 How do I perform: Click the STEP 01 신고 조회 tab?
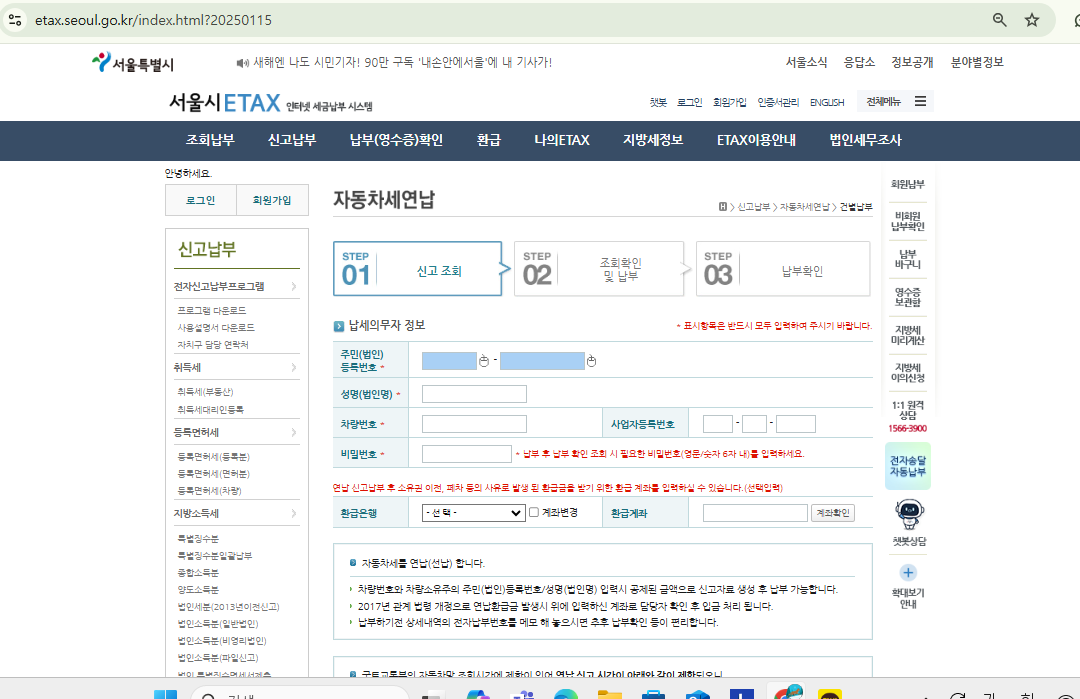417,269
